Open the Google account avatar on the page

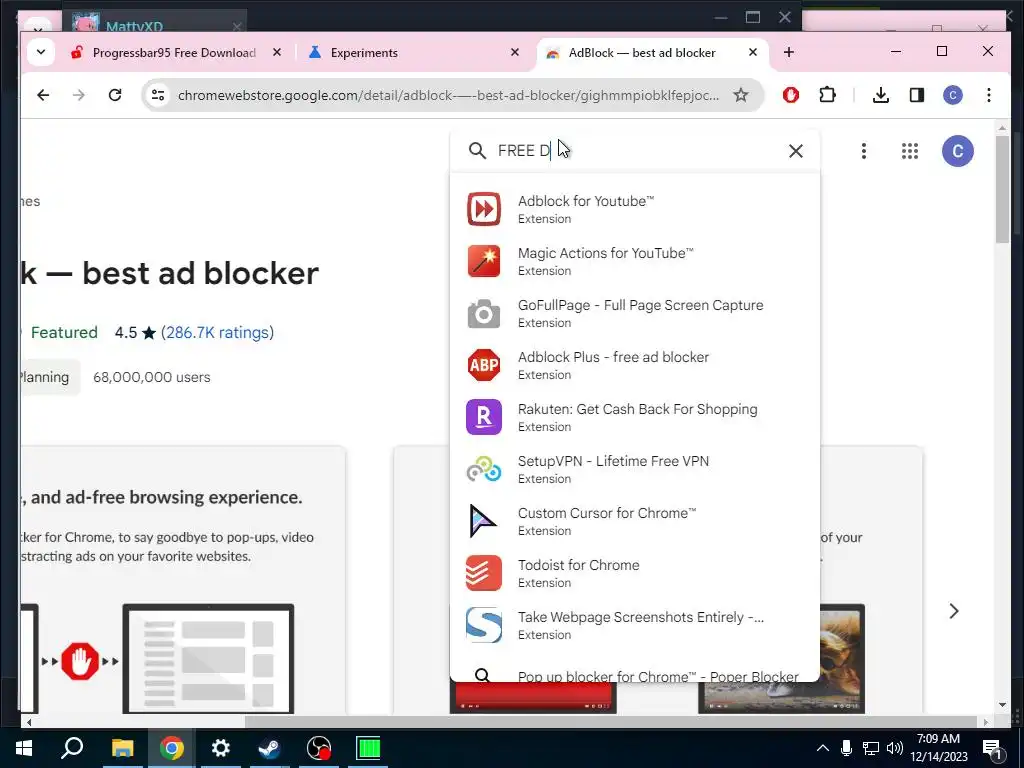(957, 151)
